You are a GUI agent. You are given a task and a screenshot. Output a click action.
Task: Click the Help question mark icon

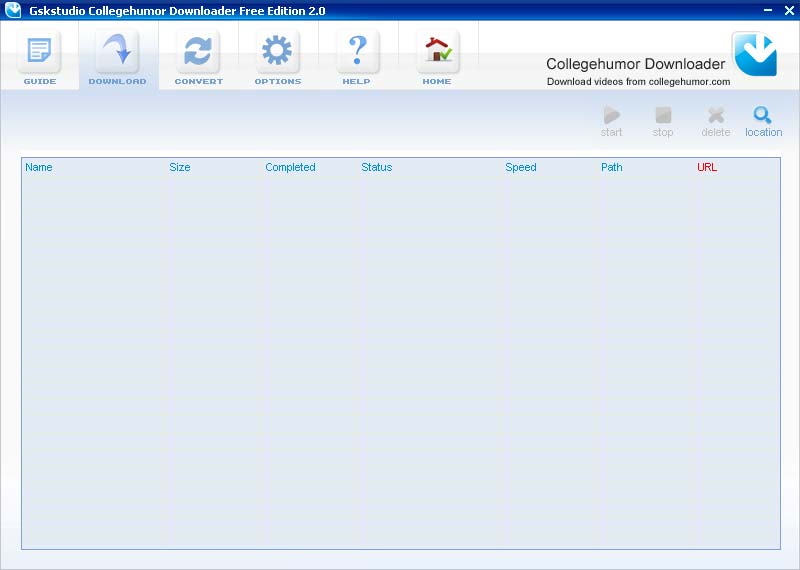(x=358, y=51)
